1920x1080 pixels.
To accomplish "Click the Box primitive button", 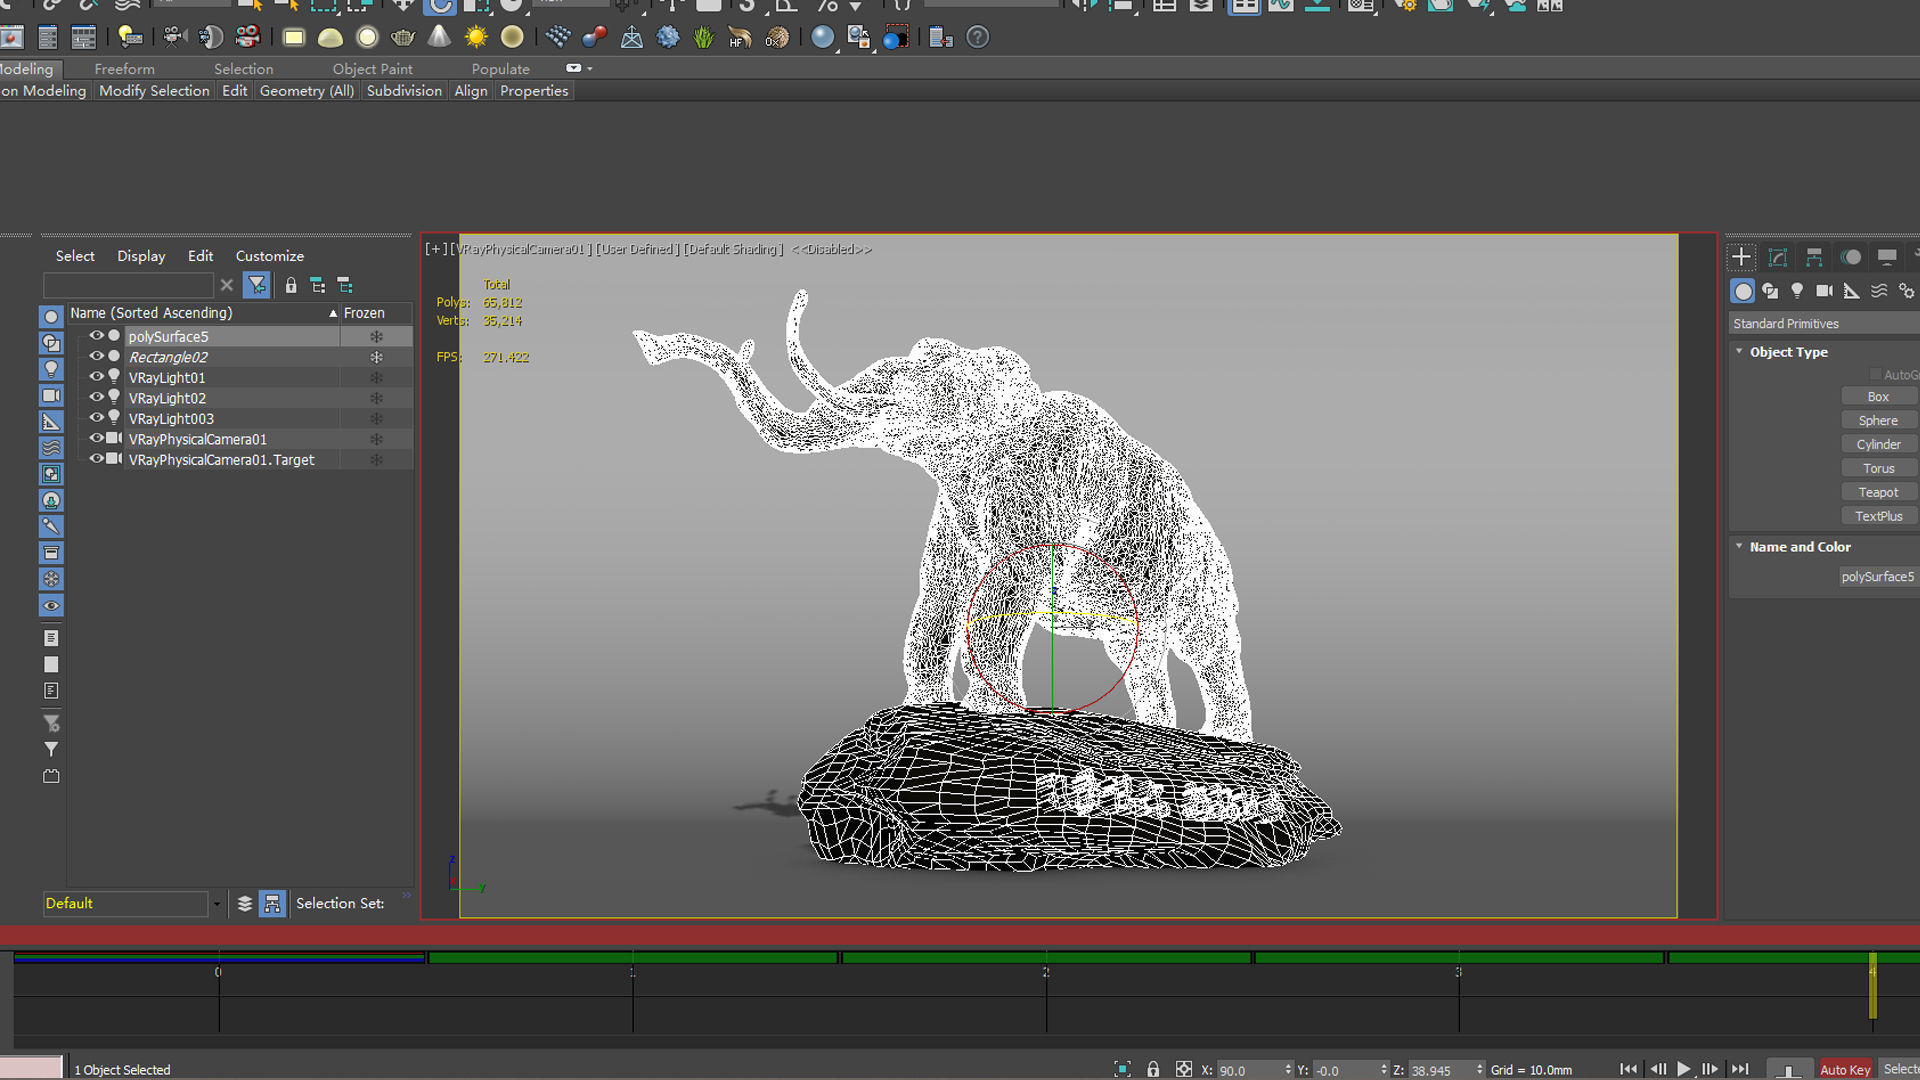I will click(x=1878, y=397).
